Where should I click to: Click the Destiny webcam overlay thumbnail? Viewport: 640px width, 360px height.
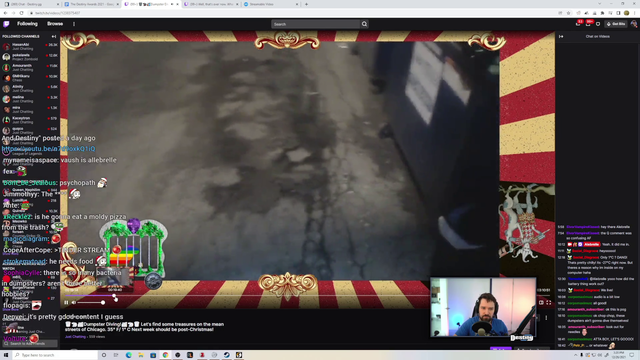point(483,308)
